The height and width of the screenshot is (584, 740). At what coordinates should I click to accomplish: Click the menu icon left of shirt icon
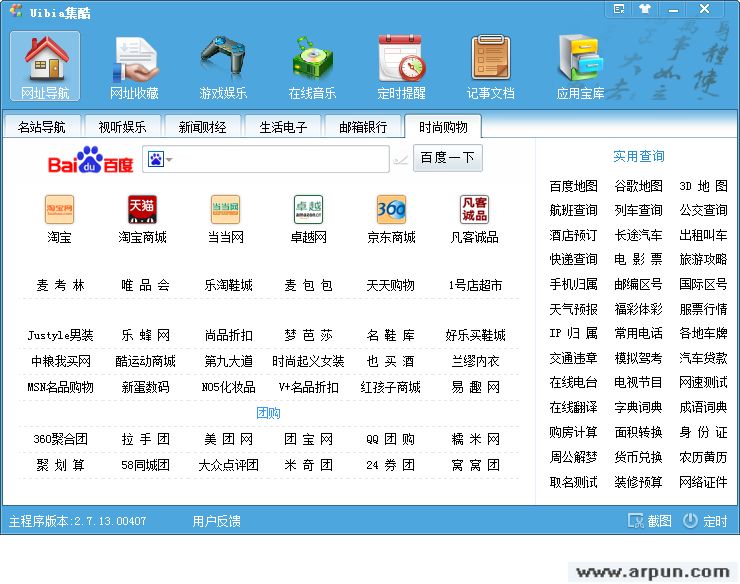pos(619,9)
